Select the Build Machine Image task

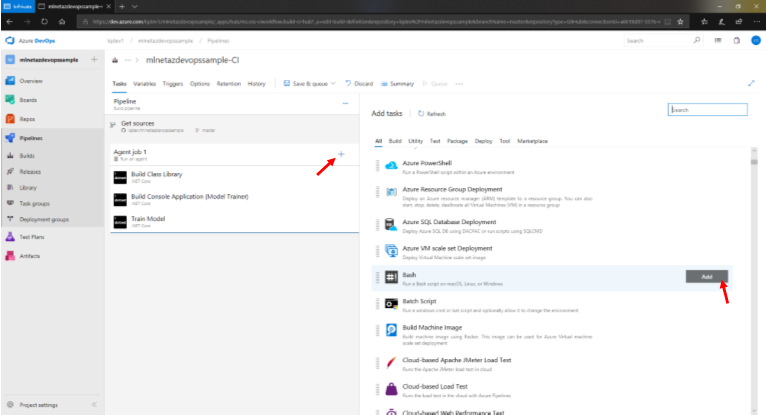point(552,335)
